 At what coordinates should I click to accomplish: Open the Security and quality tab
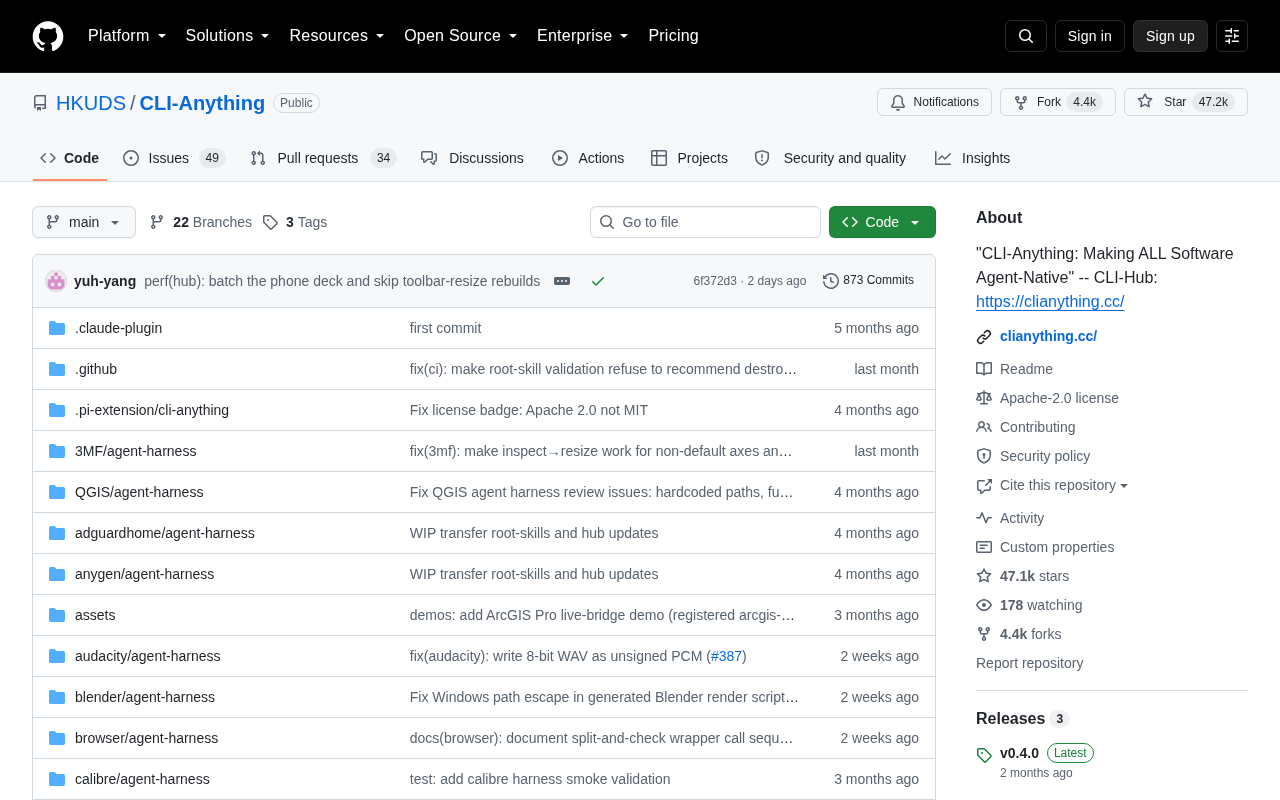tap(830, 158)
